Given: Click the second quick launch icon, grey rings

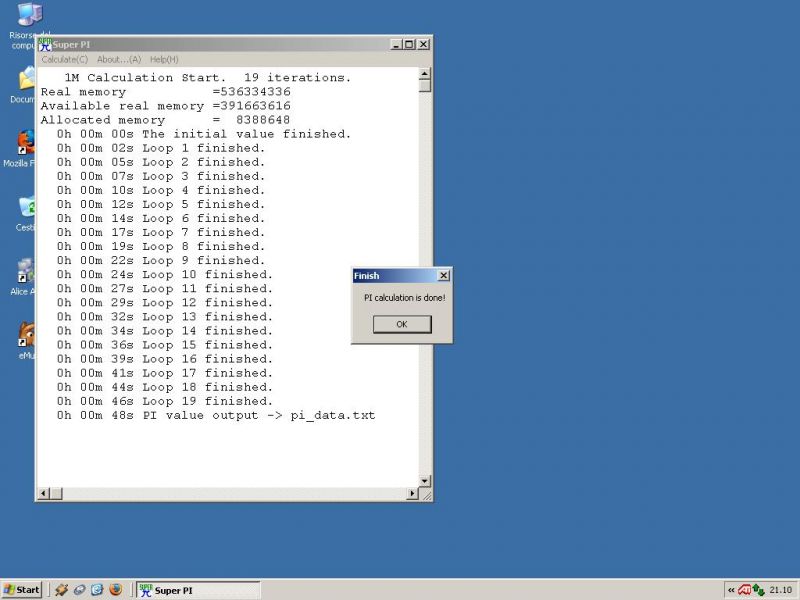Looking at the screenshot, I should pyautogui.click(x=80, y=590).
